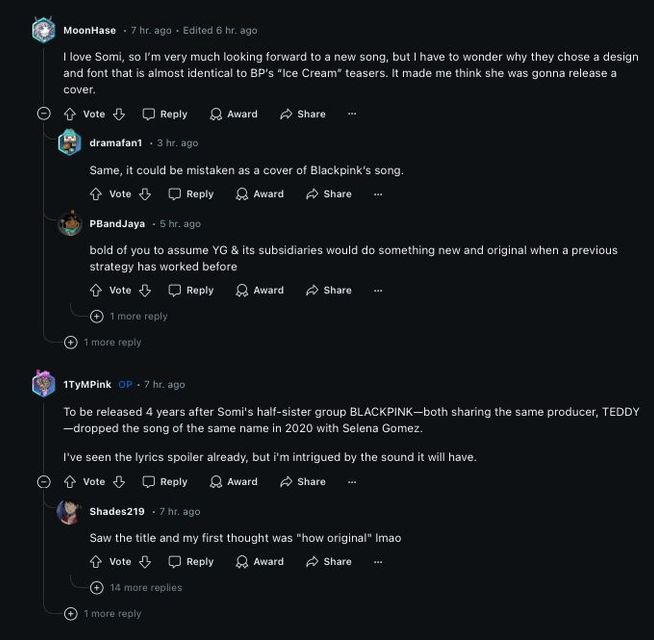The image size is (654, 640).
Task: Downvote 1TyMPink's comment
Action: (x=118, y=481)
